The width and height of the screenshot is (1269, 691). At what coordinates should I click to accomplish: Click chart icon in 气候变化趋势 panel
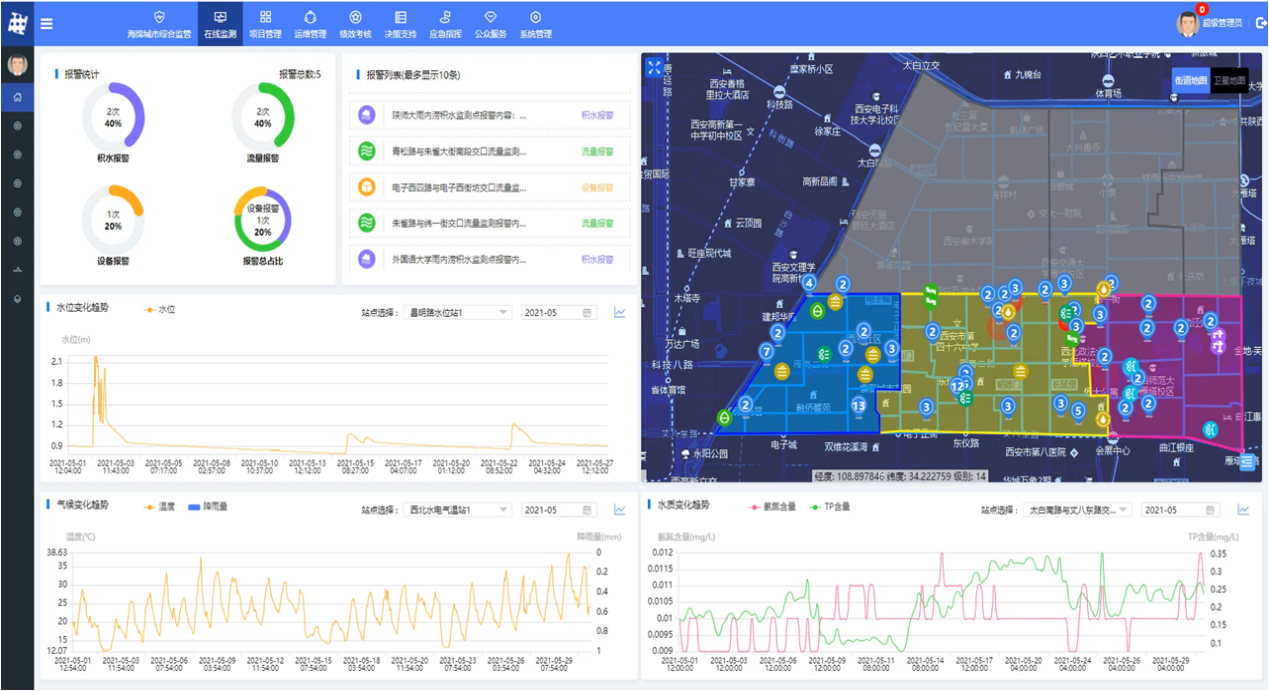[620, 510]
